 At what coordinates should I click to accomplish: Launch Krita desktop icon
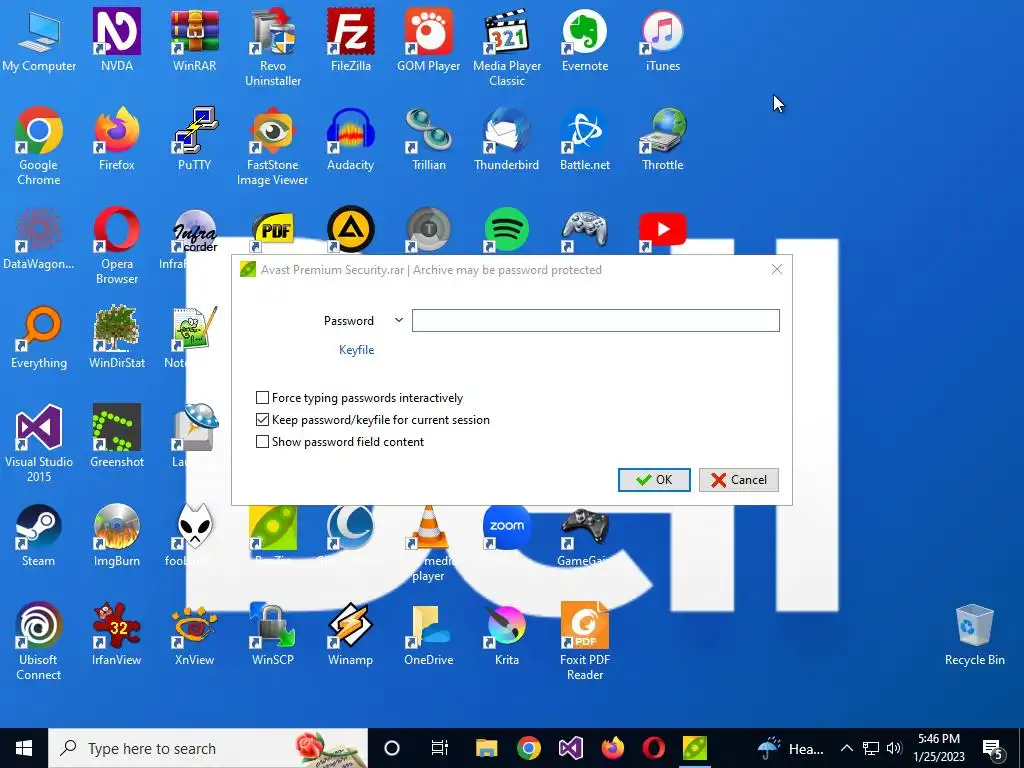click(507, 634)
